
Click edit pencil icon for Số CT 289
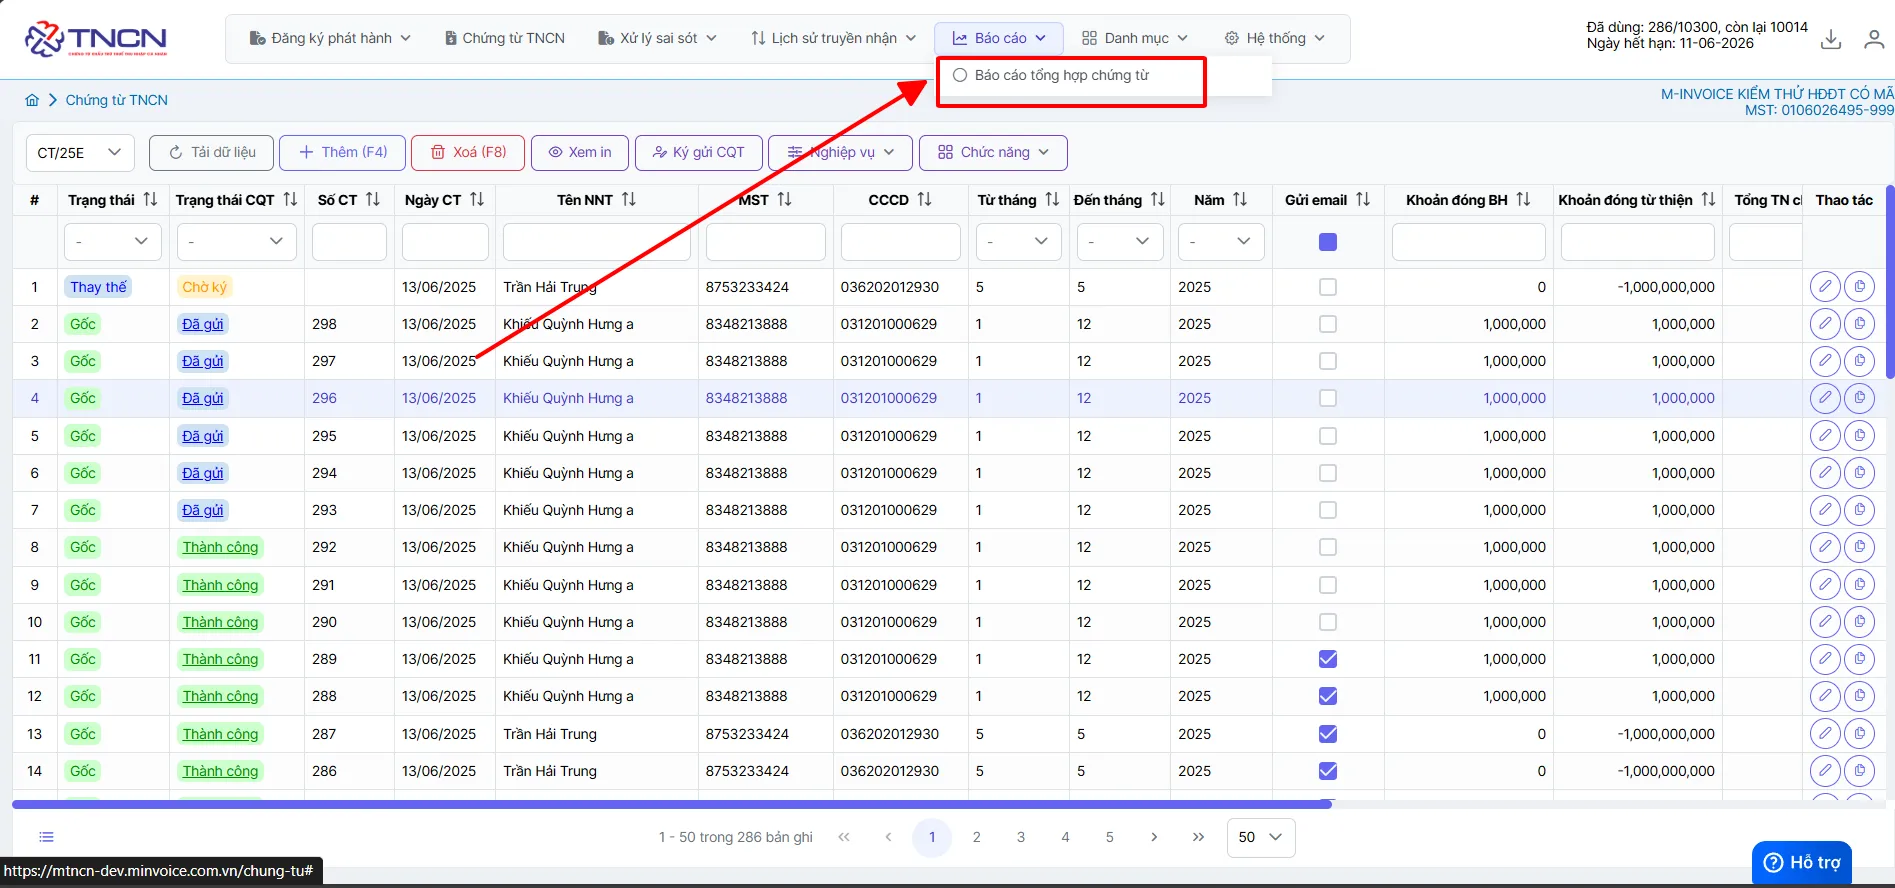(x=1825, y=659)
